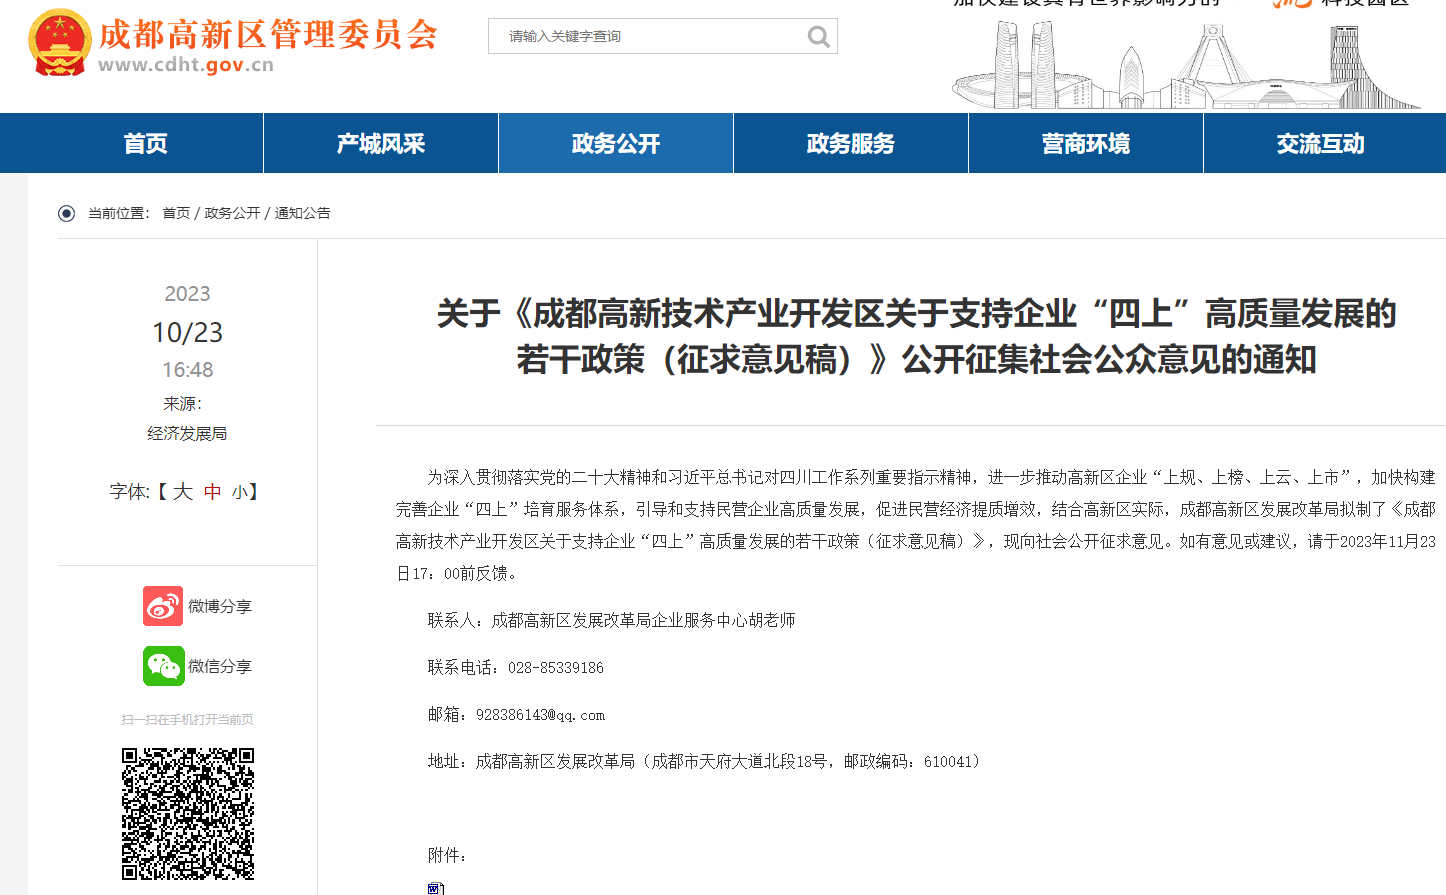Set font size to small (小)
The height and width of the screenshot is (895, 1446).
240,492
